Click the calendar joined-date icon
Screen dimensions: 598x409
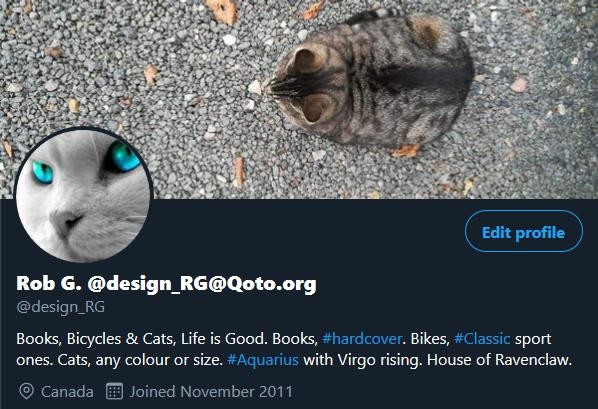tap(114, 391)
